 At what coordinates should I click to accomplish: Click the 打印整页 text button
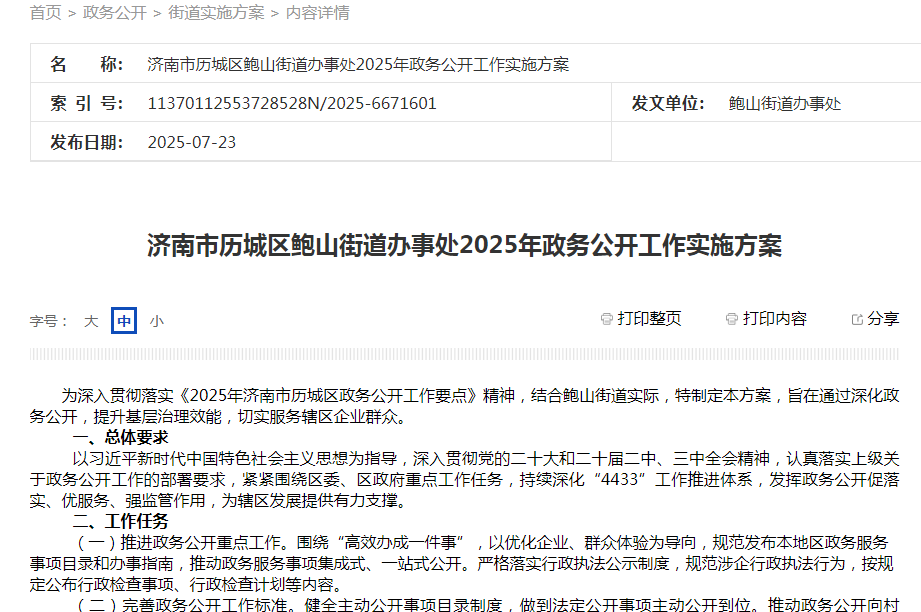click(649, 319)
